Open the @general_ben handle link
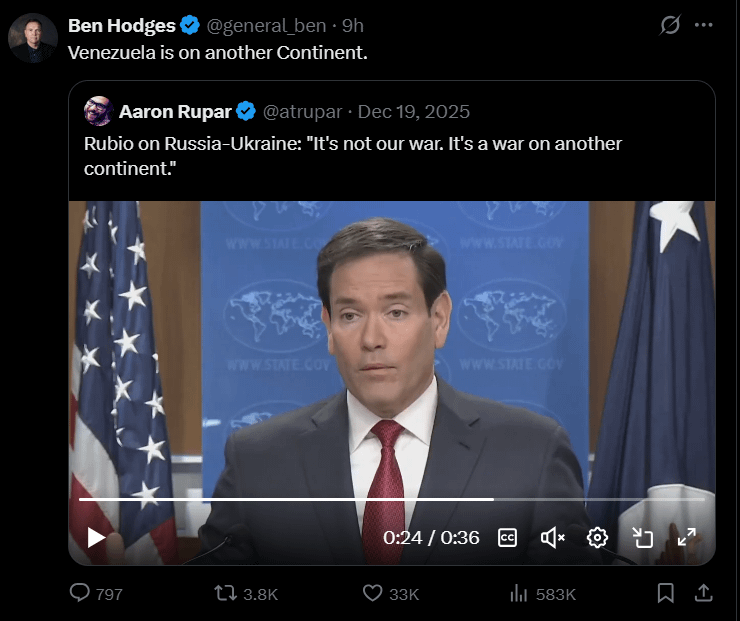Image resolution: width=740 pixels, height=621 pixels. [x=266, y=26]
